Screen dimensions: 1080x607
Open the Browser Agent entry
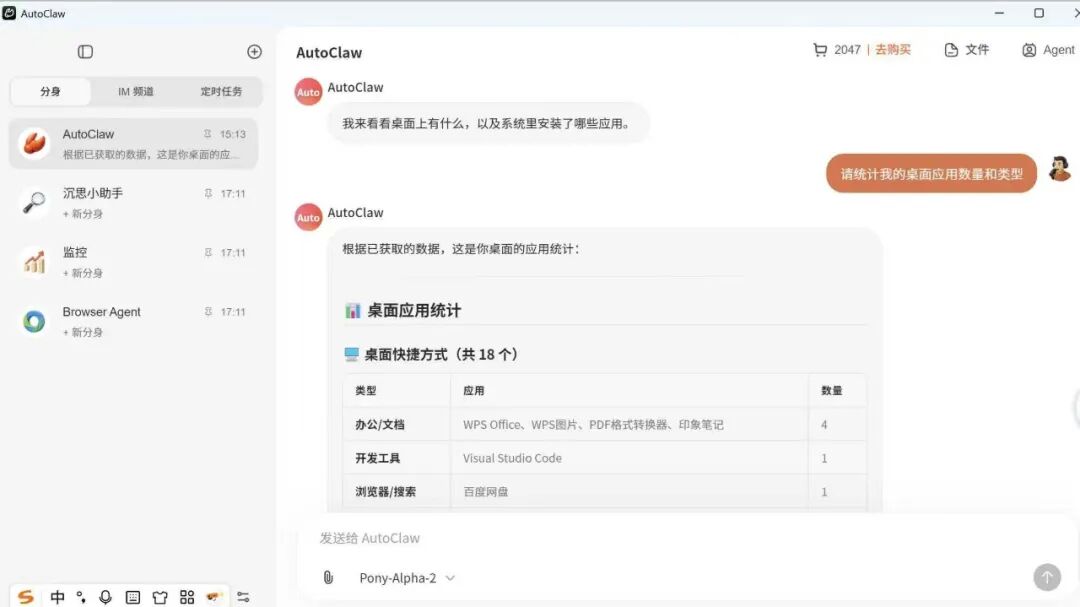[134, 321]
